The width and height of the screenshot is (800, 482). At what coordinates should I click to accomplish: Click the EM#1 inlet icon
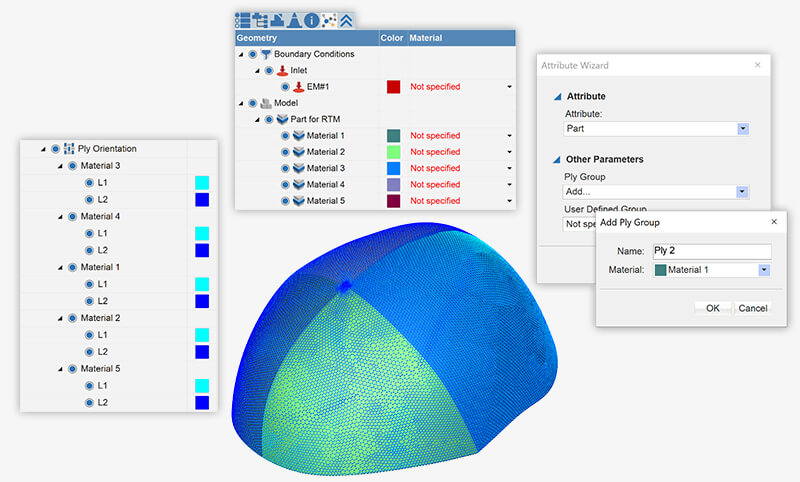click(x=297, y=87)
